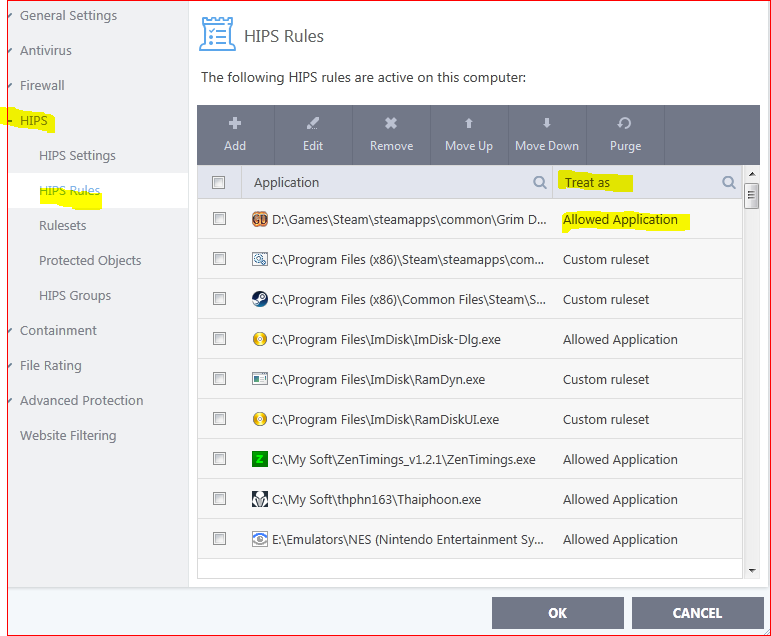This screenshot has height=636, width=771.
Task: Click the rules list scroll-down arrow
Action: tap(752, 570)
